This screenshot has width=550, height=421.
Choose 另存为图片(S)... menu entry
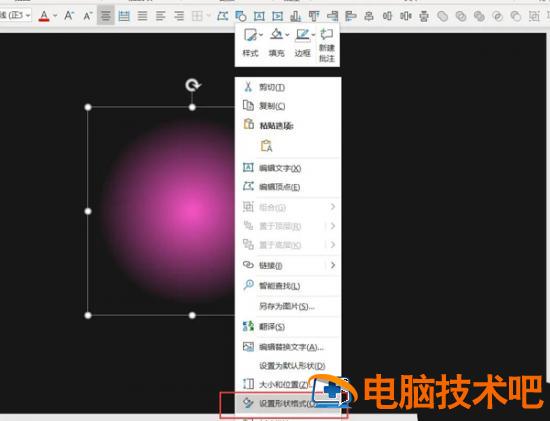pos(288,306)
